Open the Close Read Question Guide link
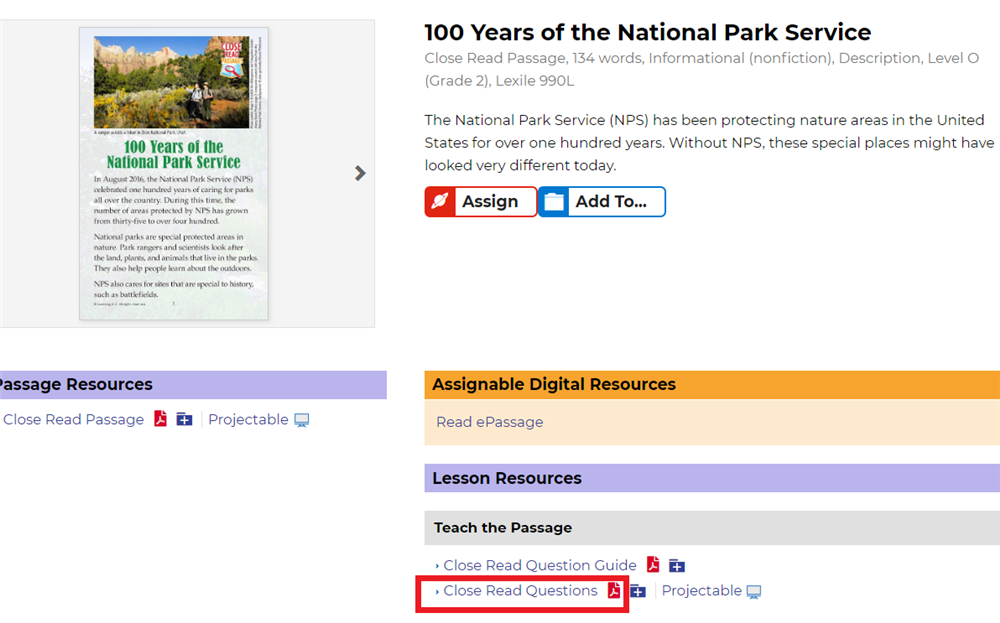This screenshot has height=623, width=1000. point(539,566)
